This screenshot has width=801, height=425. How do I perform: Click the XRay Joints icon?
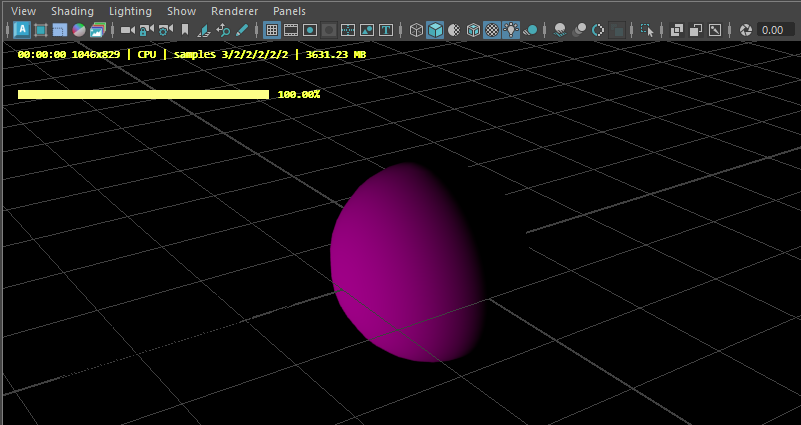715,30
